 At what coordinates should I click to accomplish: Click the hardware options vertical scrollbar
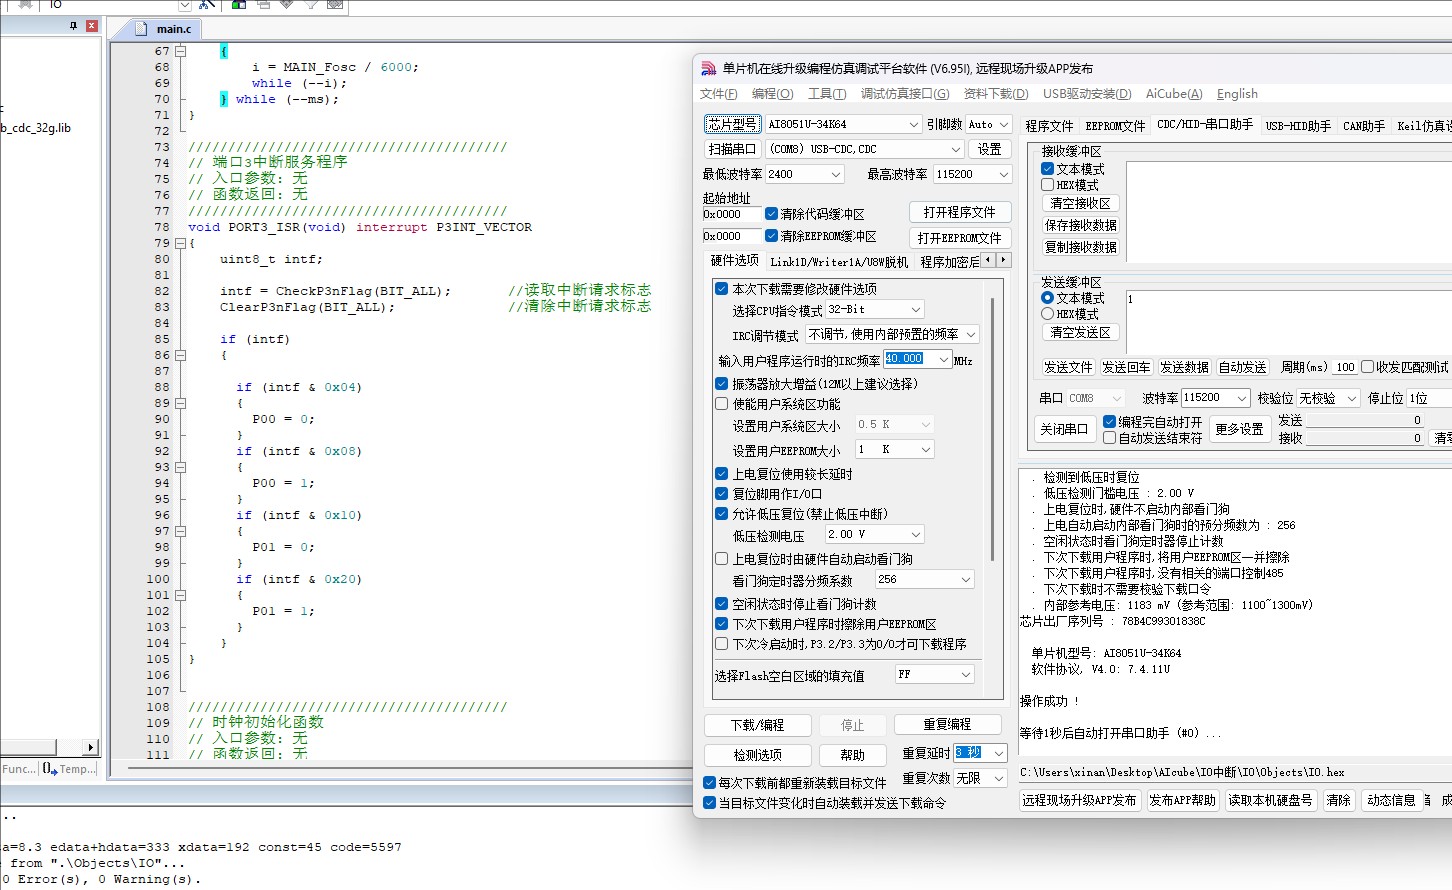tap(992, 430)
